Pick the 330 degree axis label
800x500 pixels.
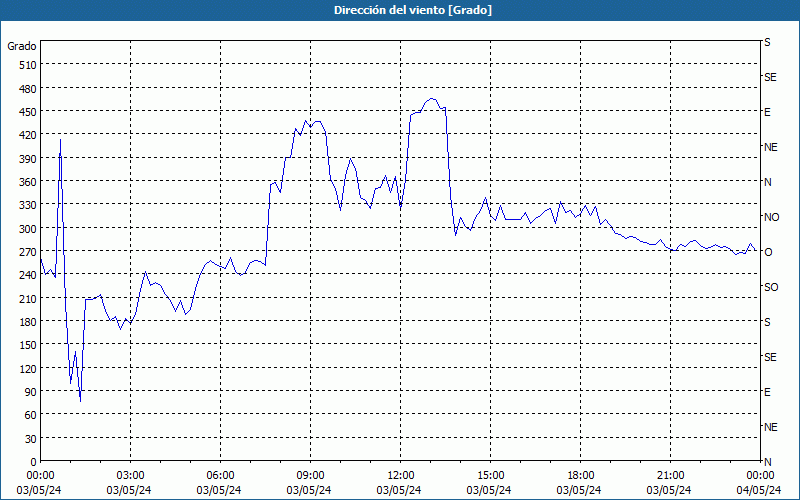pyautogui.click(x=29, y=205)
